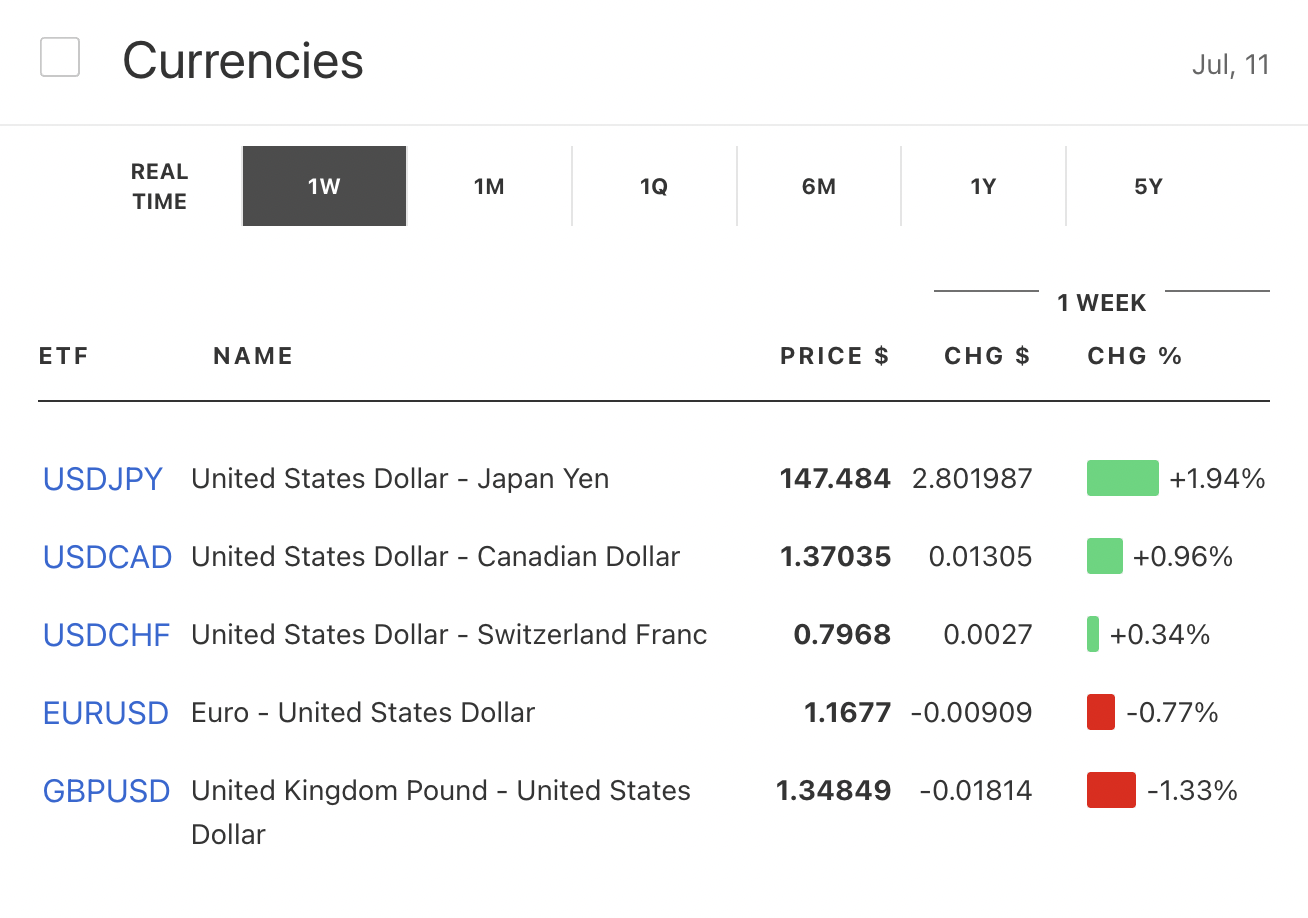Click the Currencies heading
Screen dimensions: 1308x918
point(243,60)
